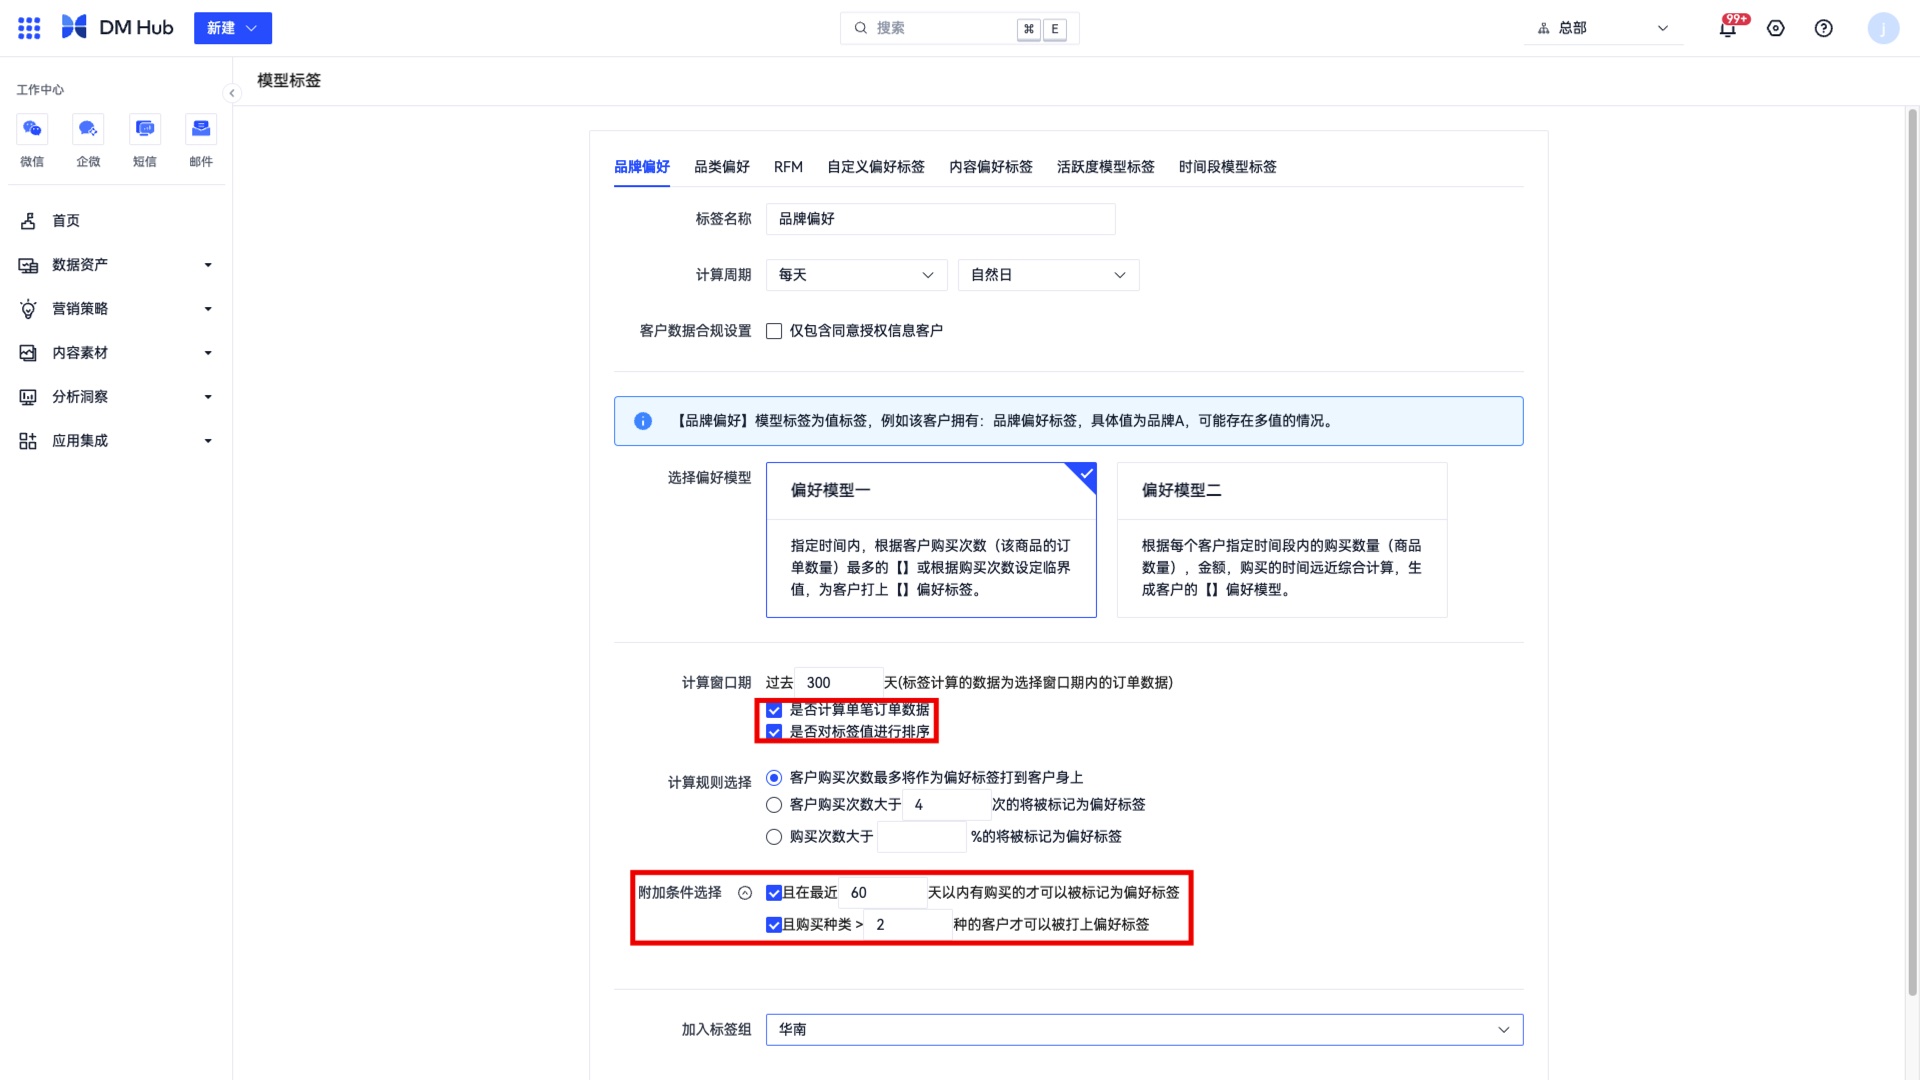Select 偏好模型二 card

click(1282, 540)
